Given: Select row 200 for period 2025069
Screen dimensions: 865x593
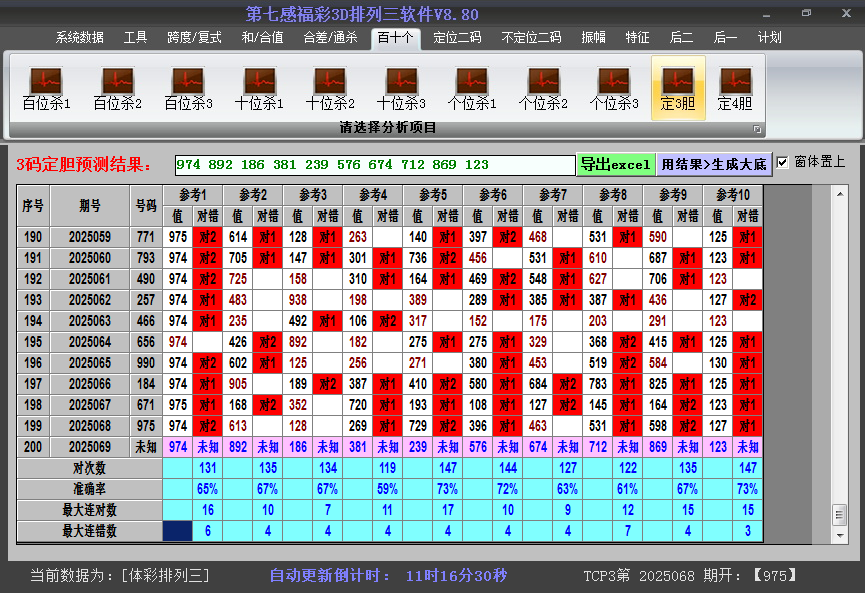Looking at the screenshot, I should pyautogui.click(x=90, y=447).
